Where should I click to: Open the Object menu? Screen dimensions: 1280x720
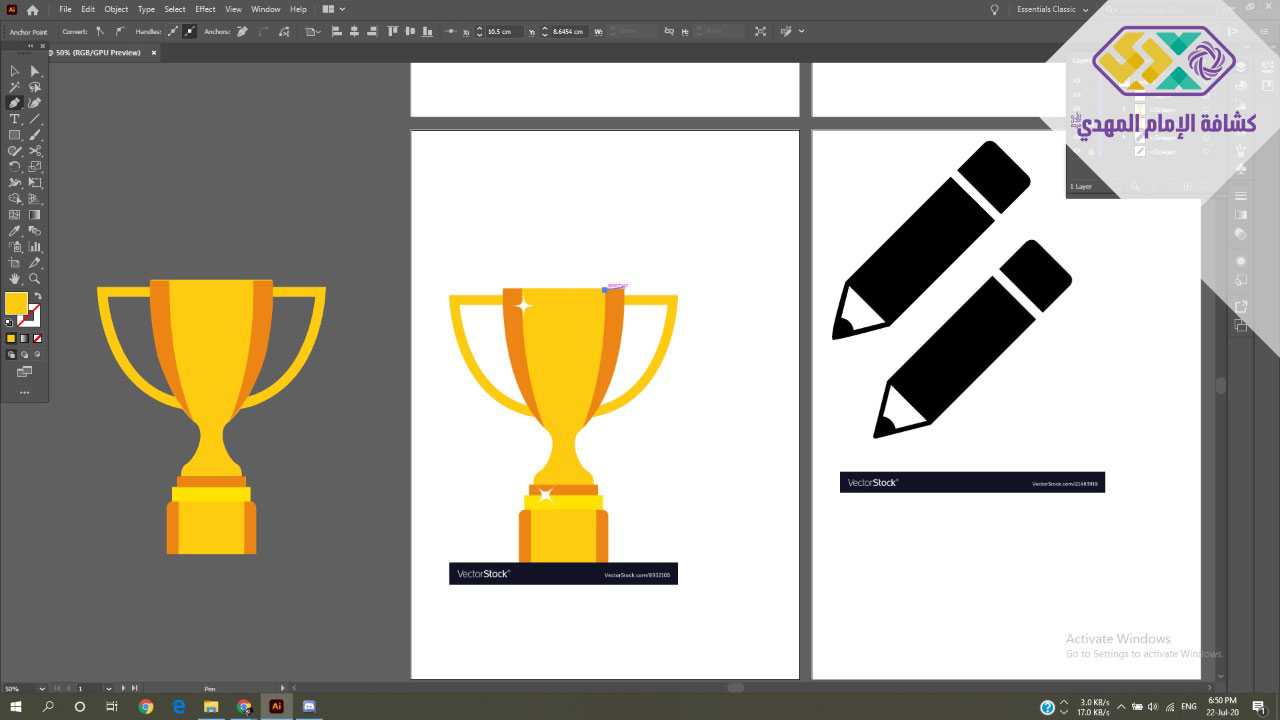pos(116,9)
